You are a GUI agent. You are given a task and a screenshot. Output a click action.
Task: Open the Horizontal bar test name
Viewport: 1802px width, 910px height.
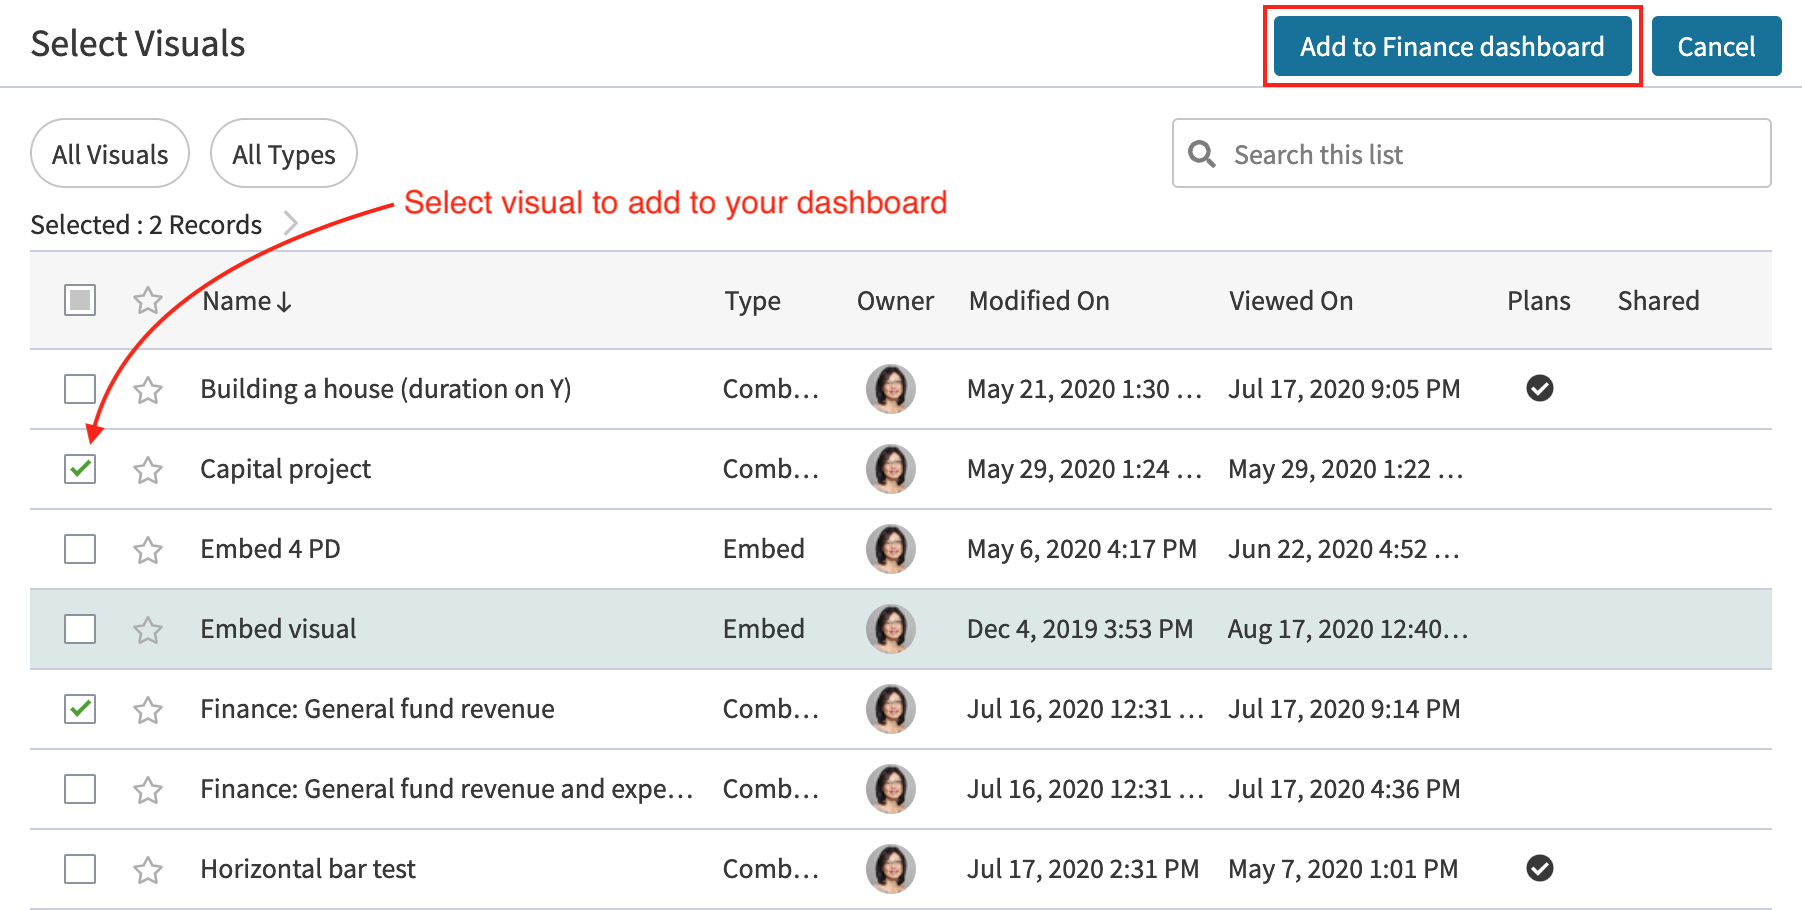pyautogui.click(x=308, y=869)
